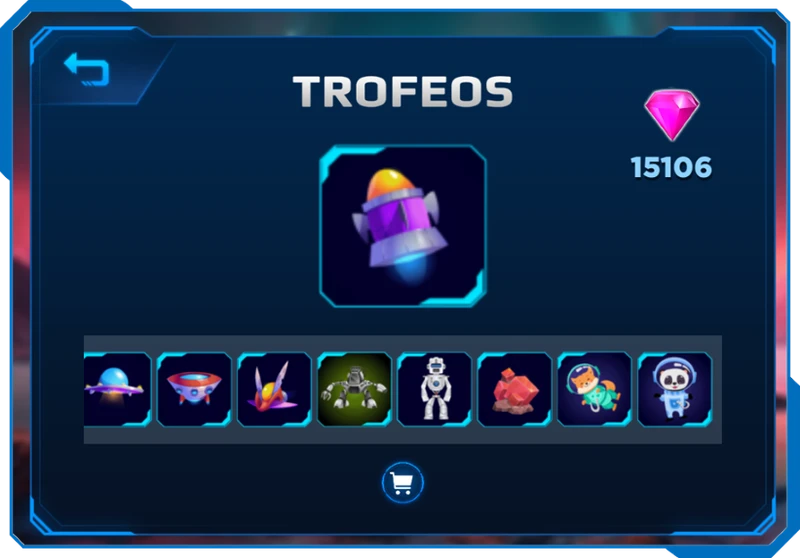Click the head of the white robot
The height and width of the screenshot is (558, 800).
pos(435,366)
